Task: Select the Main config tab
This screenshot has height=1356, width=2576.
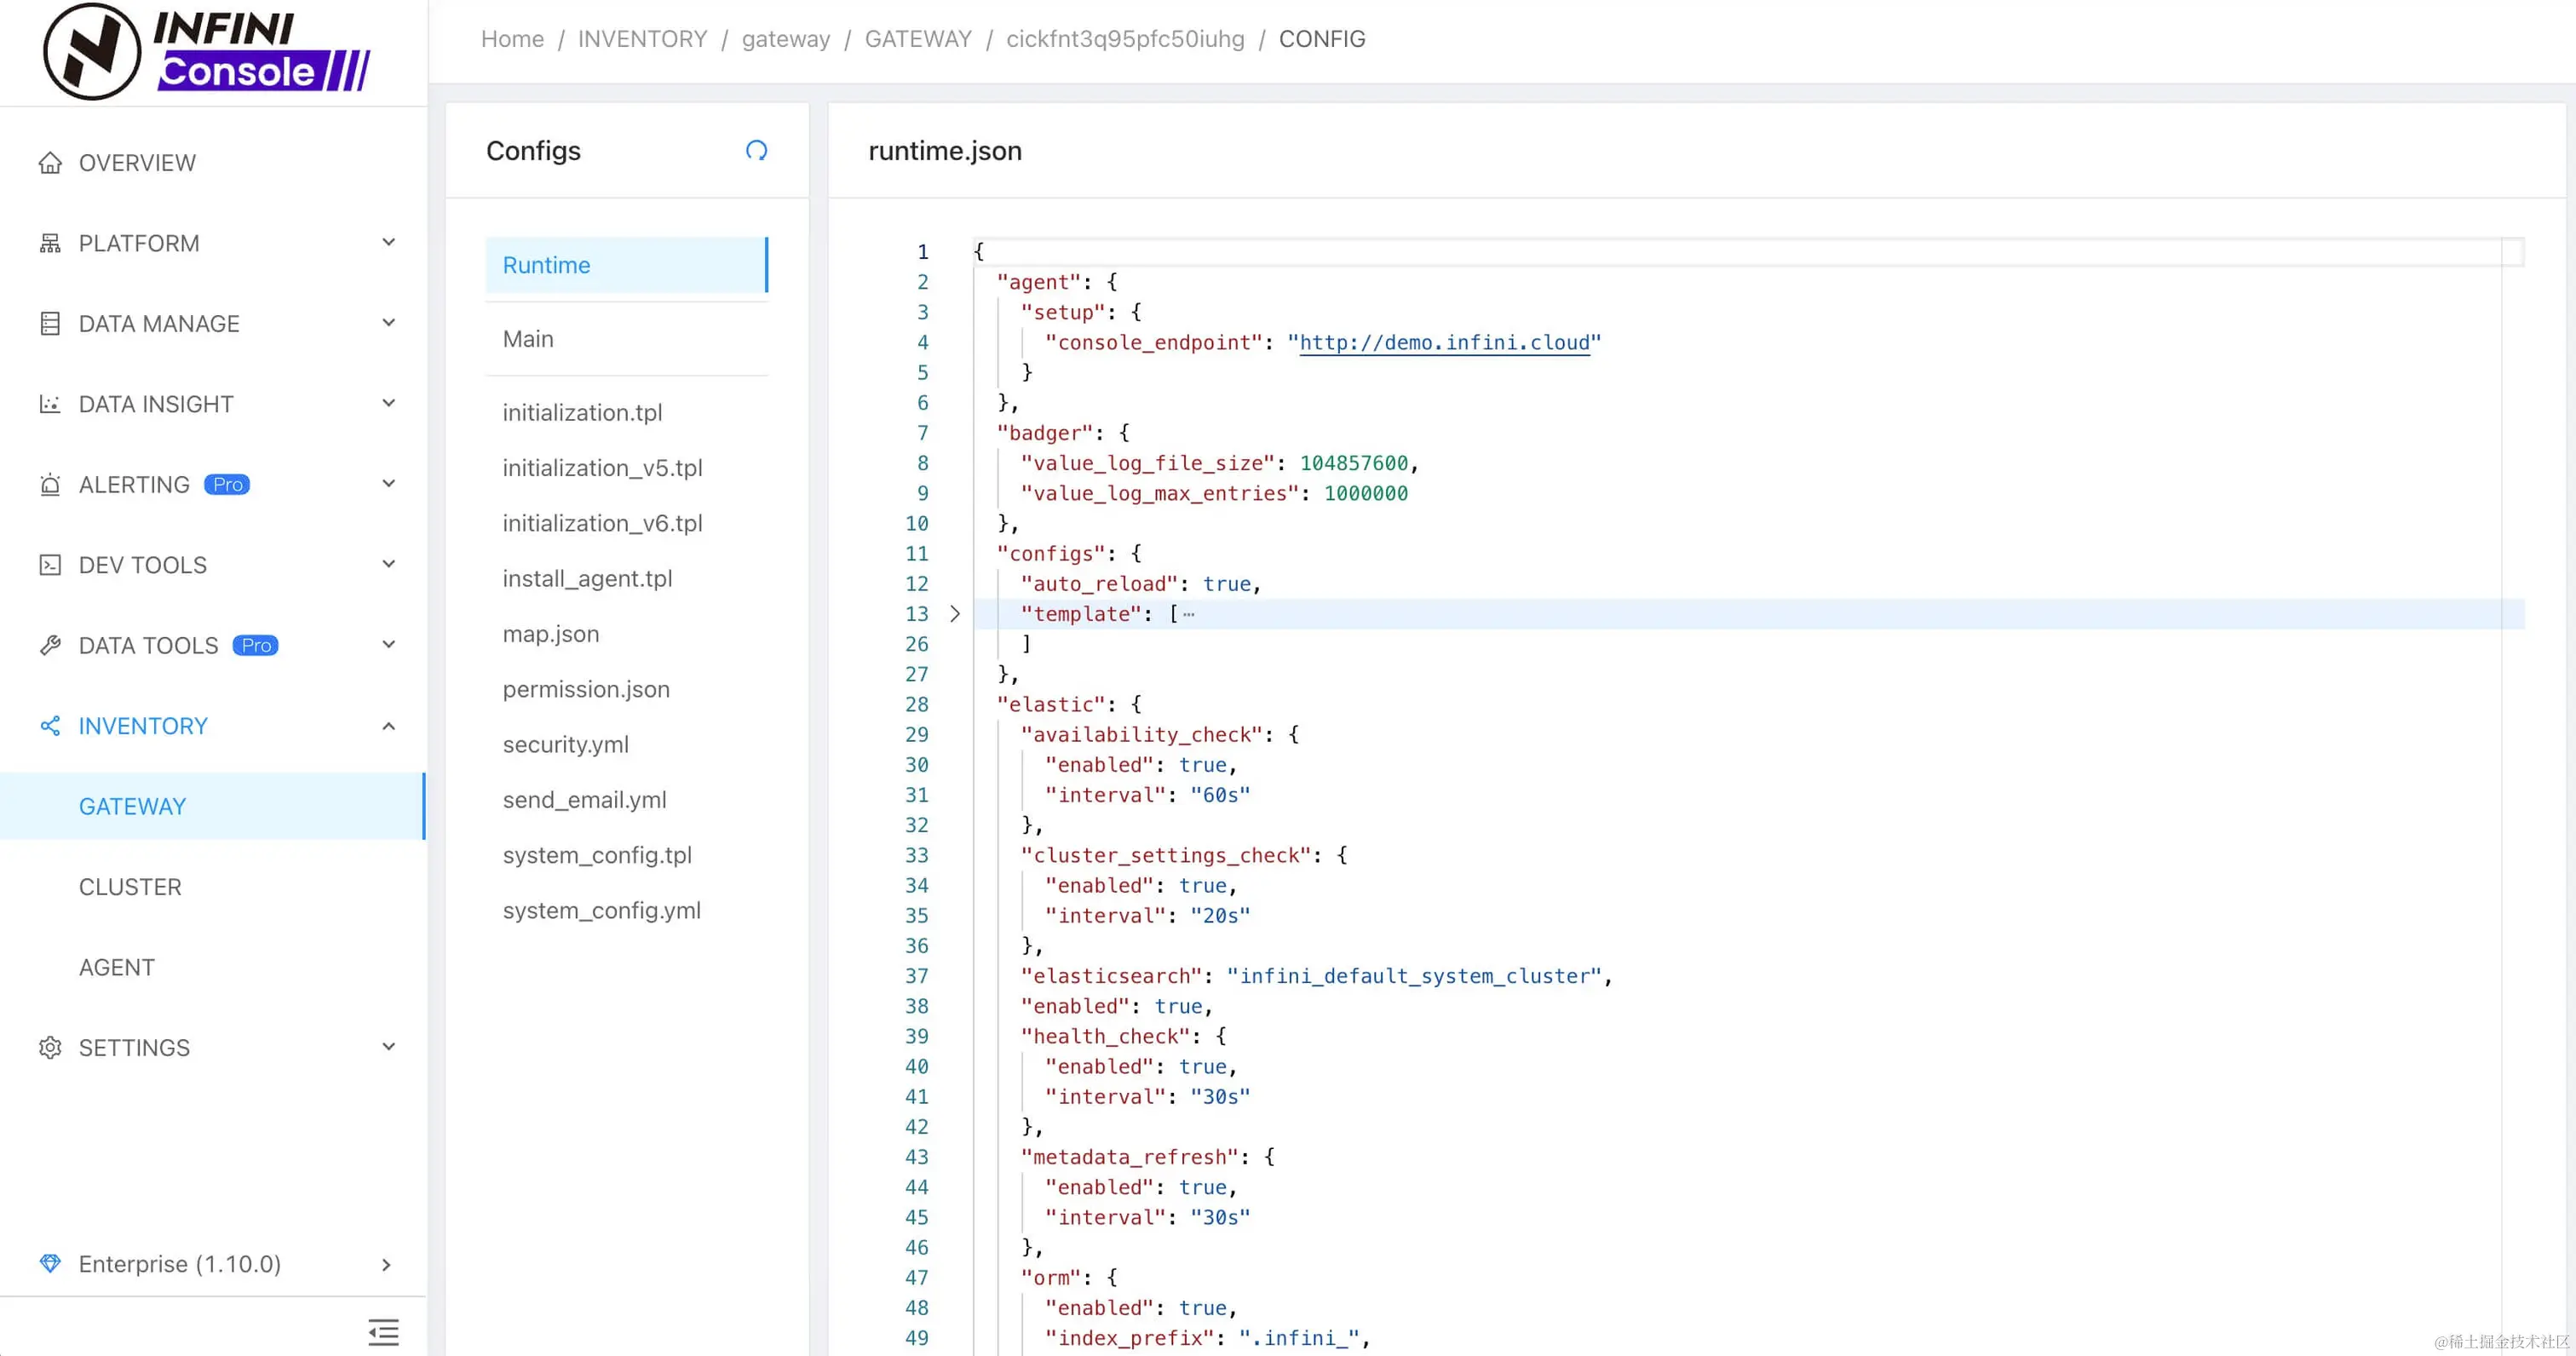Action: (528, 339)
